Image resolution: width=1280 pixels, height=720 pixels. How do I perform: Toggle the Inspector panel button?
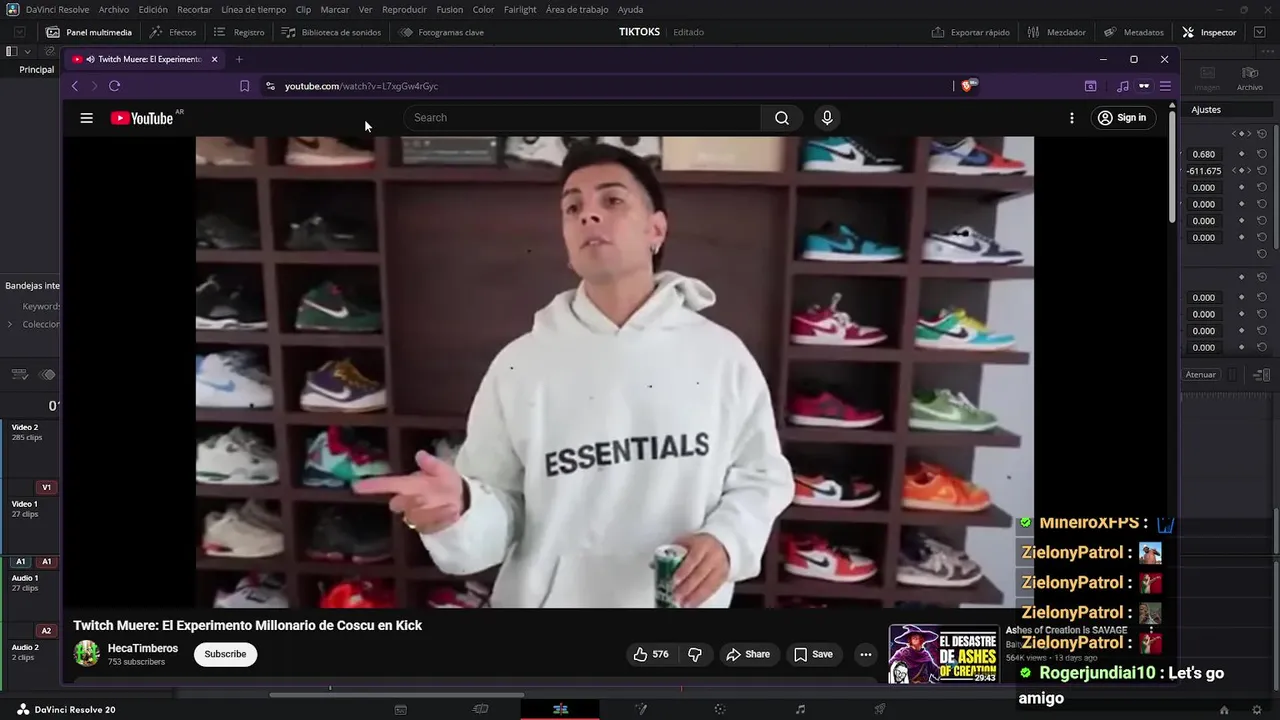click(x=1209, y=32)
